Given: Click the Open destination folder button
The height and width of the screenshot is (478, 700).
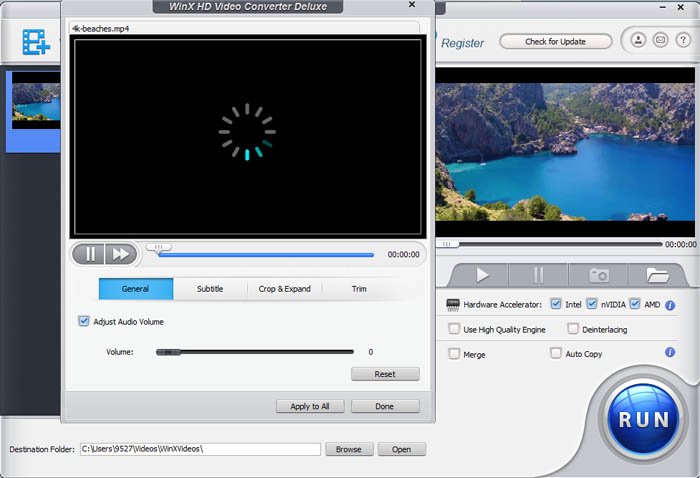Looking at the screenshot, I should coord(401,449).
